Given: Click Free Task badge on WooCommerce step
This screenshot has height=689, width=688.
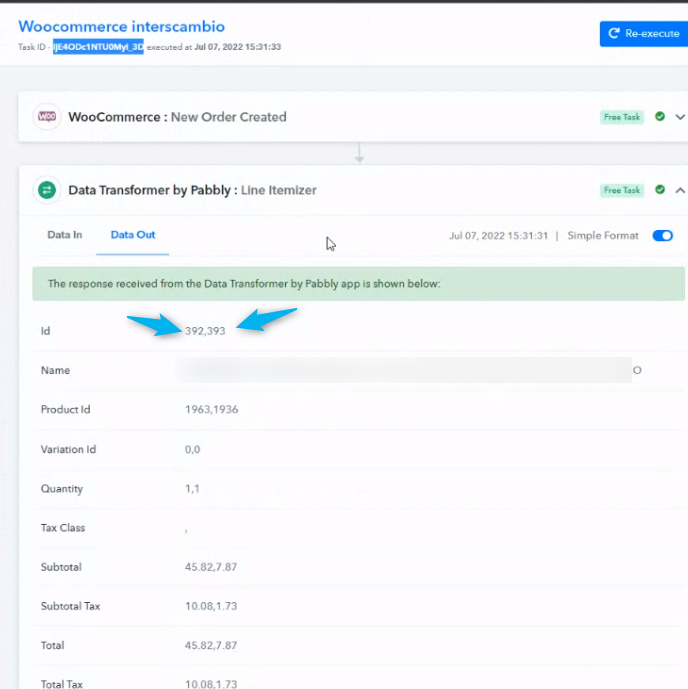Looking at the screenshot, I should pos(622,117).
